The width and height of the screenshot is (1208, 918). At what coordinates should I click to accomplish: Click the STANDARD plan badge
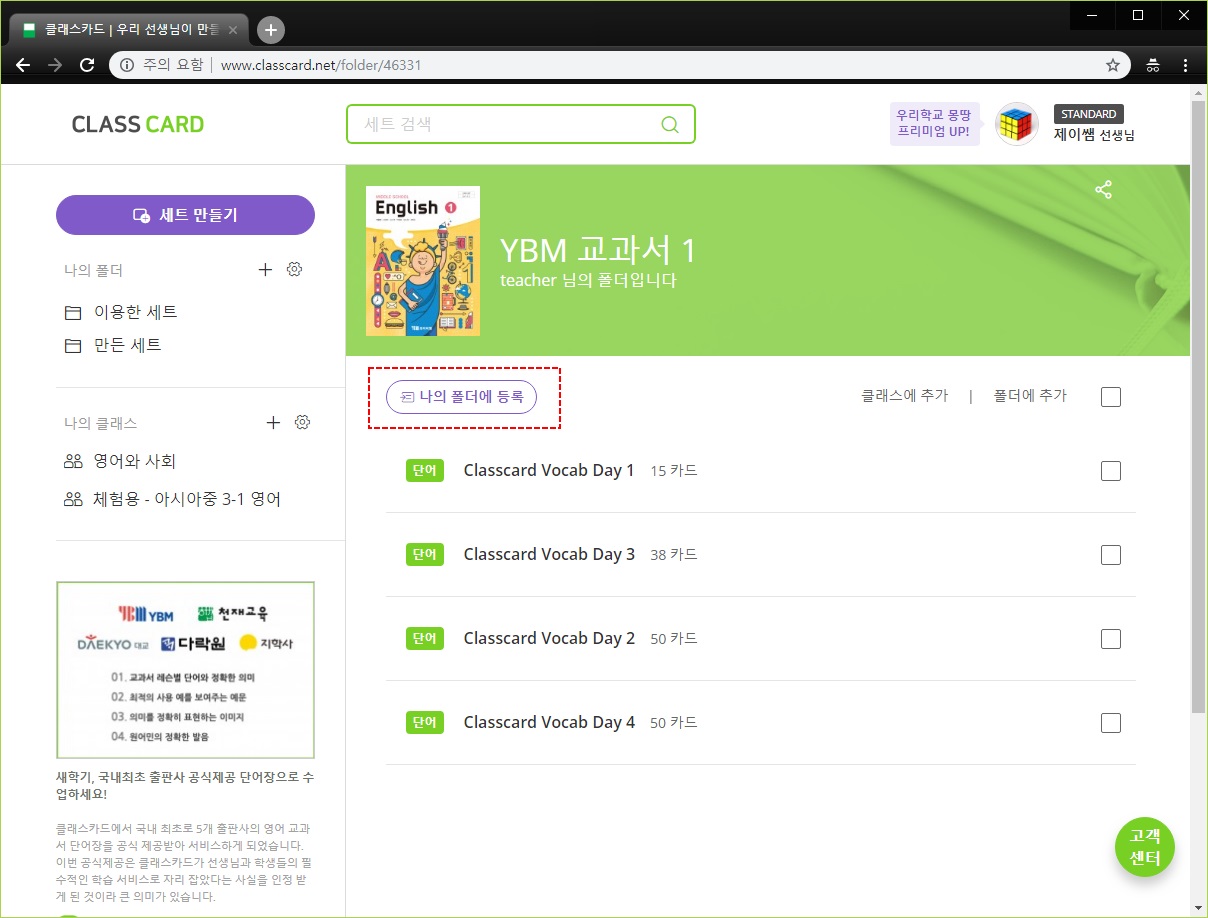[1089, 114]
